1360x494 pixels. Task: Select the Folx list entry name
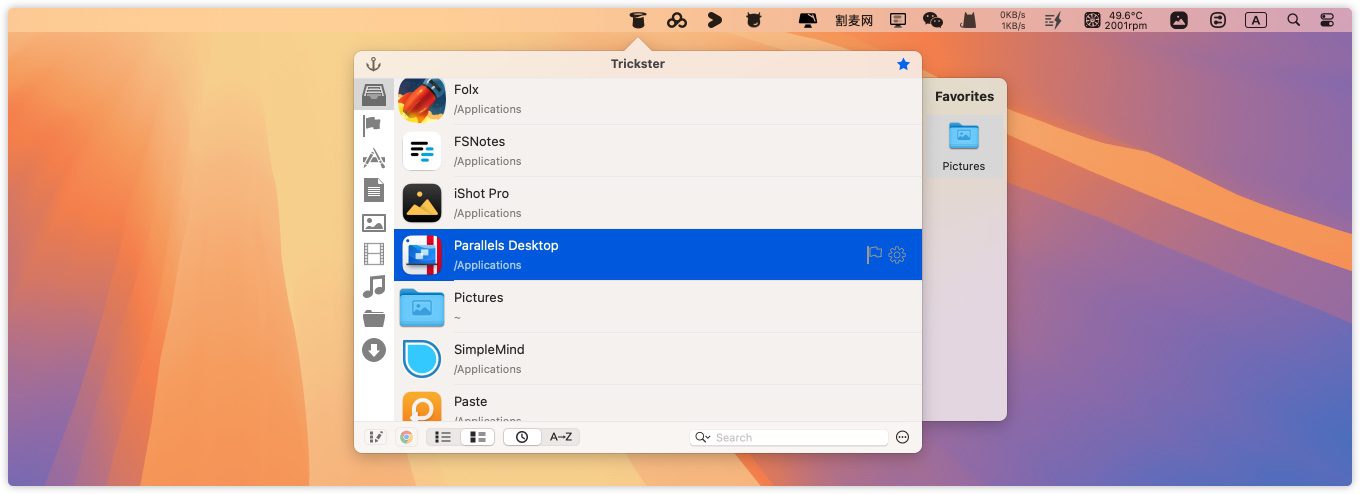pyautogui.click(x=466, y=89)
